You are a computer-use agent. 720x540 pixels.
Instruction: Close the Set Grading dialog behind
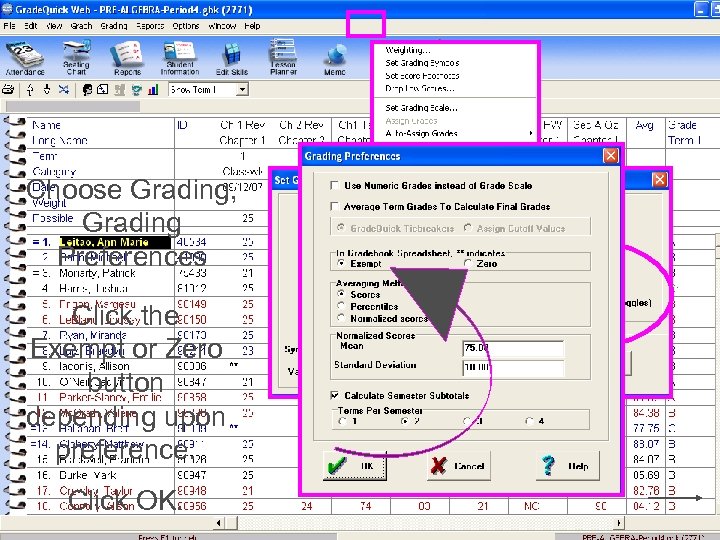pyautogui.click(x=659, y=180)
